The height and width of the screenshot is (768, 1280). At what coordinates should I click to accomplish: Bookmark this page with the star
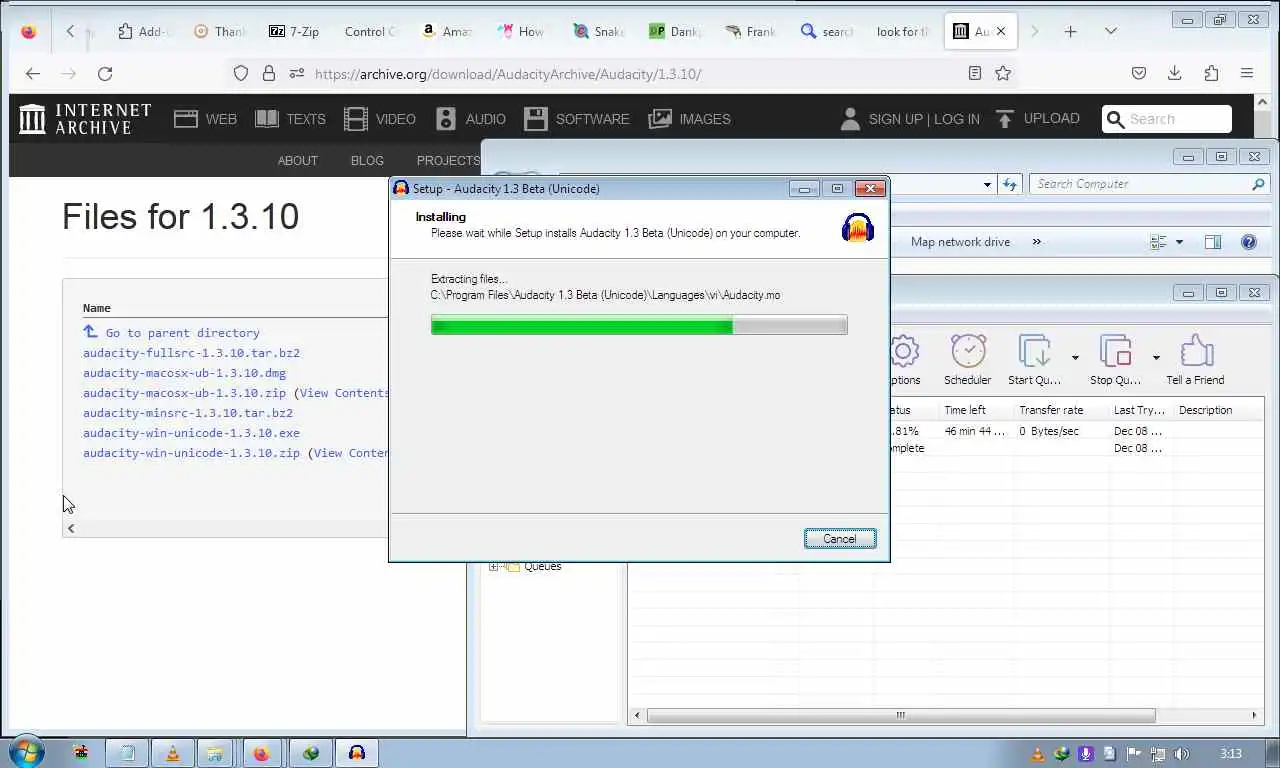[x=1003, y=73]
